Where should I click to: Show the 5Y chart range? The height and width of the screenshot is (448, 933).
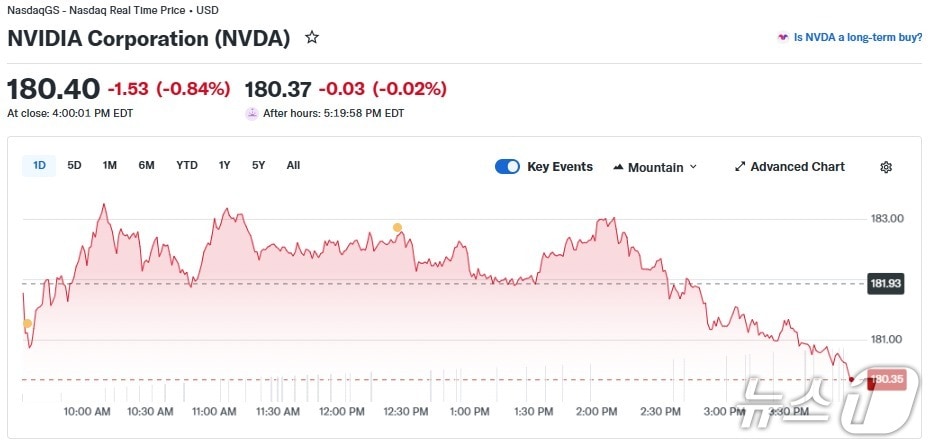pos(259,165)
